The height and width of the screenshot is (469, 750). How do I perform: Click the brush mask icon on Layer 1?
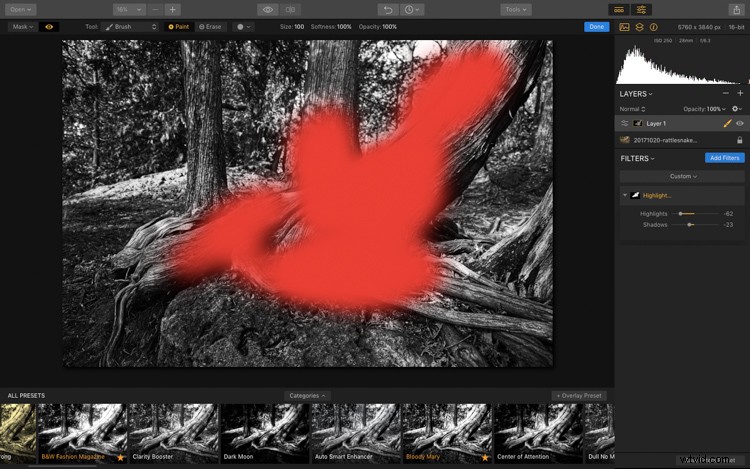click(728, 123)
